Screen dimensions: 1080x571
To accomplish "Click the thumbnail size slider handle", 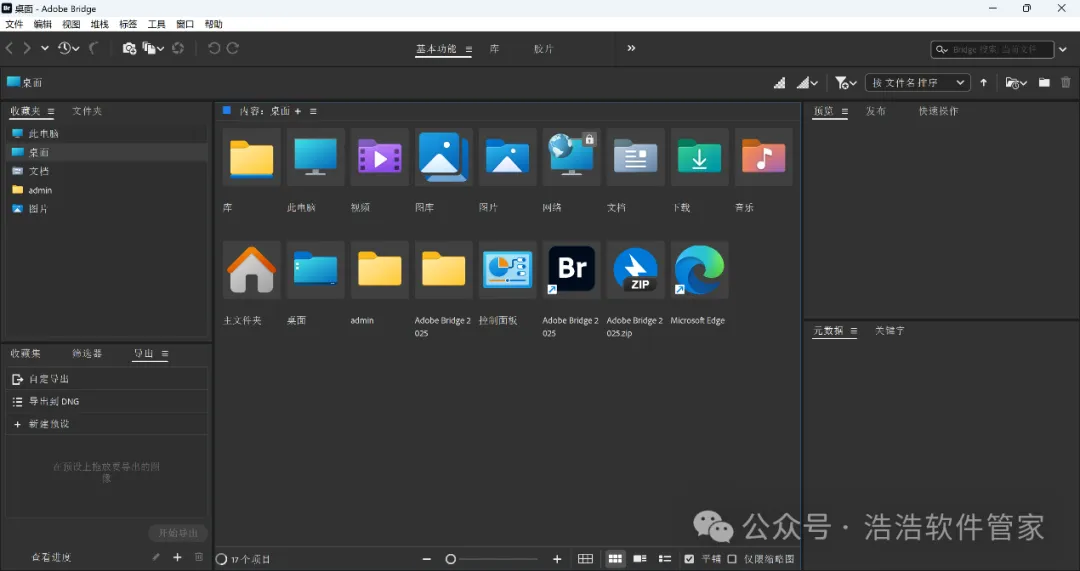I will point(450,559).
